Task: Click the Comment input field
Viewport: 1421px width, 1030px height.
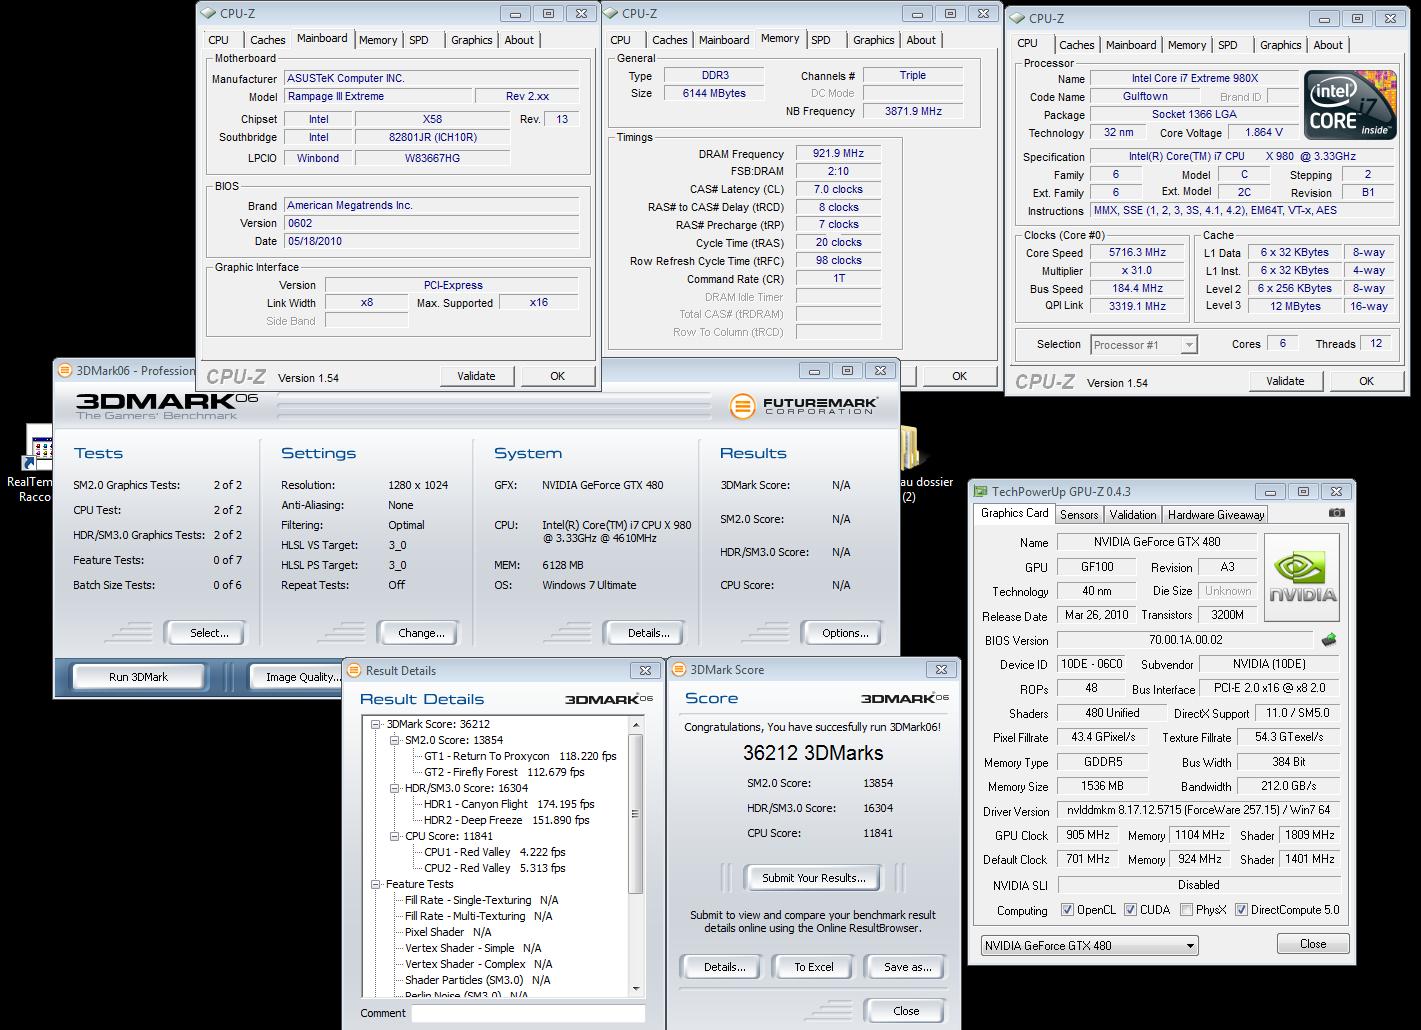Action: tap(528, 1013)
